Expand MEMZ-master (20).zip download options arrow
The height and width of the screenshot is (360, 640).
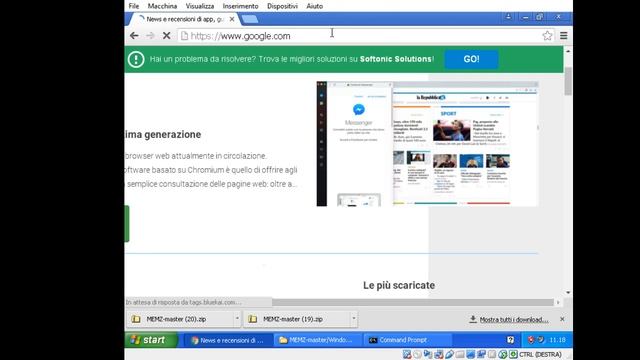pos(237,318)
